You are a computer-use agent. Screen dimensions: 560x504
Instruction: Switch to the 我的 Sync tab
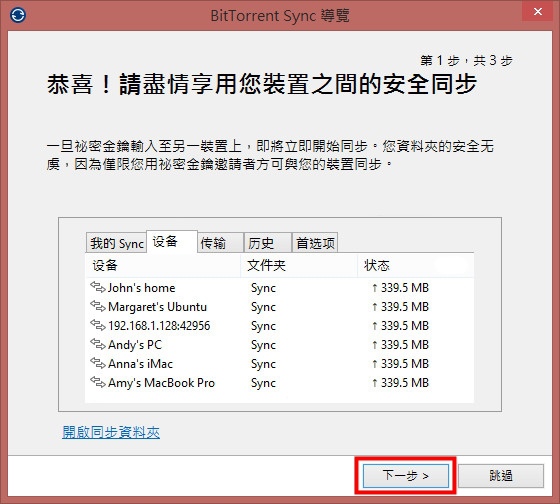tap(116, 243)
